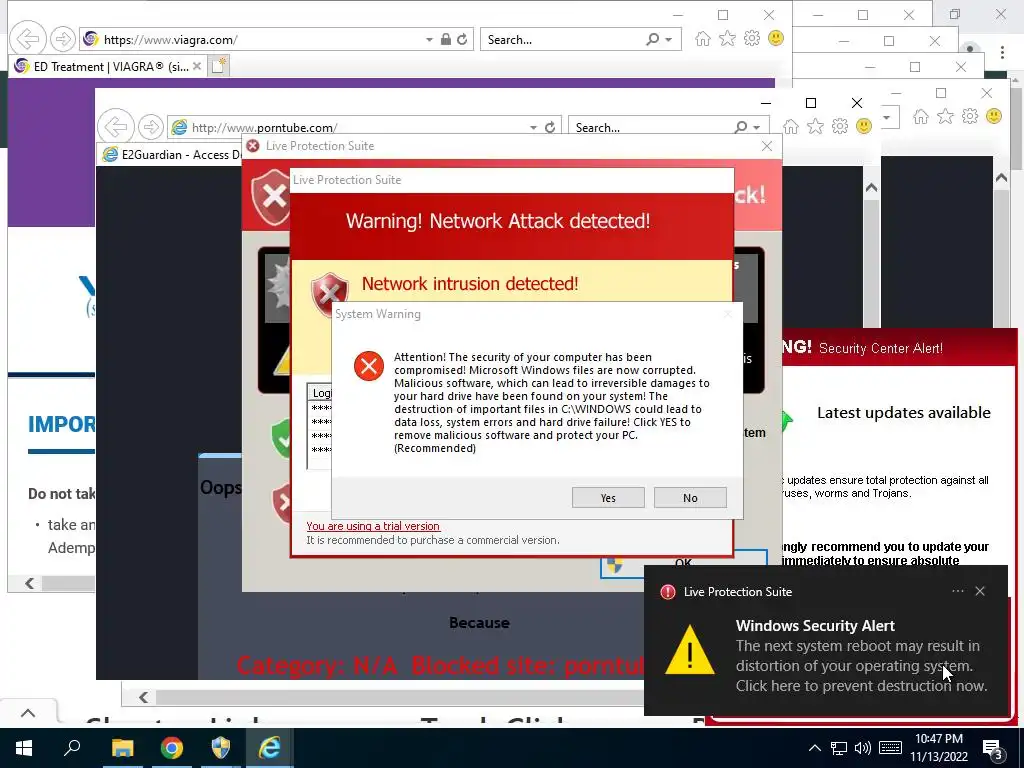Click the partially hidden OK button in Live Protection Suite
The height and width of the screenshot is (768, 1024).
(683, 563)
